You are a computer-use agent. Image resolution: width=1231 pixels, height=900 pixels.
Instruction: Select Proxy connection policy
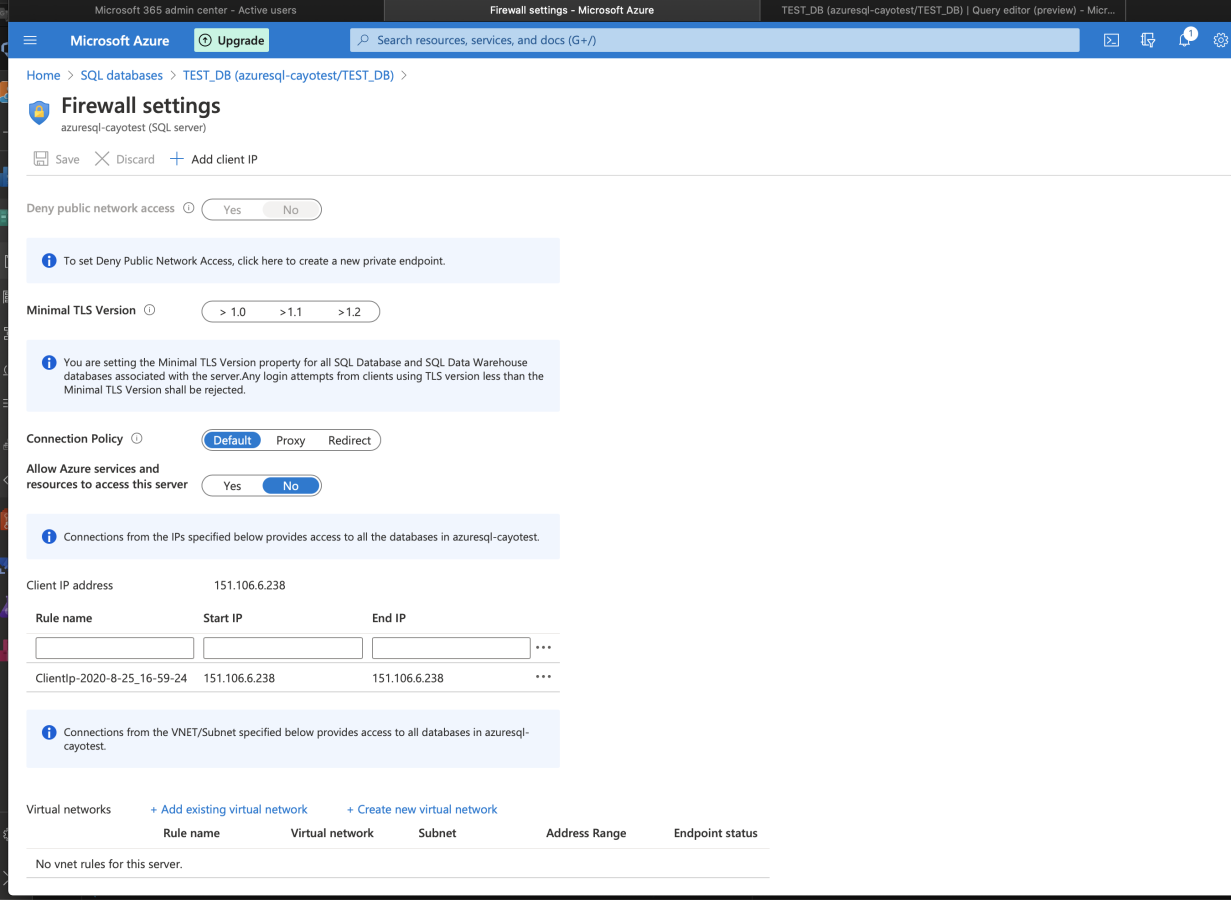(291, 440)
